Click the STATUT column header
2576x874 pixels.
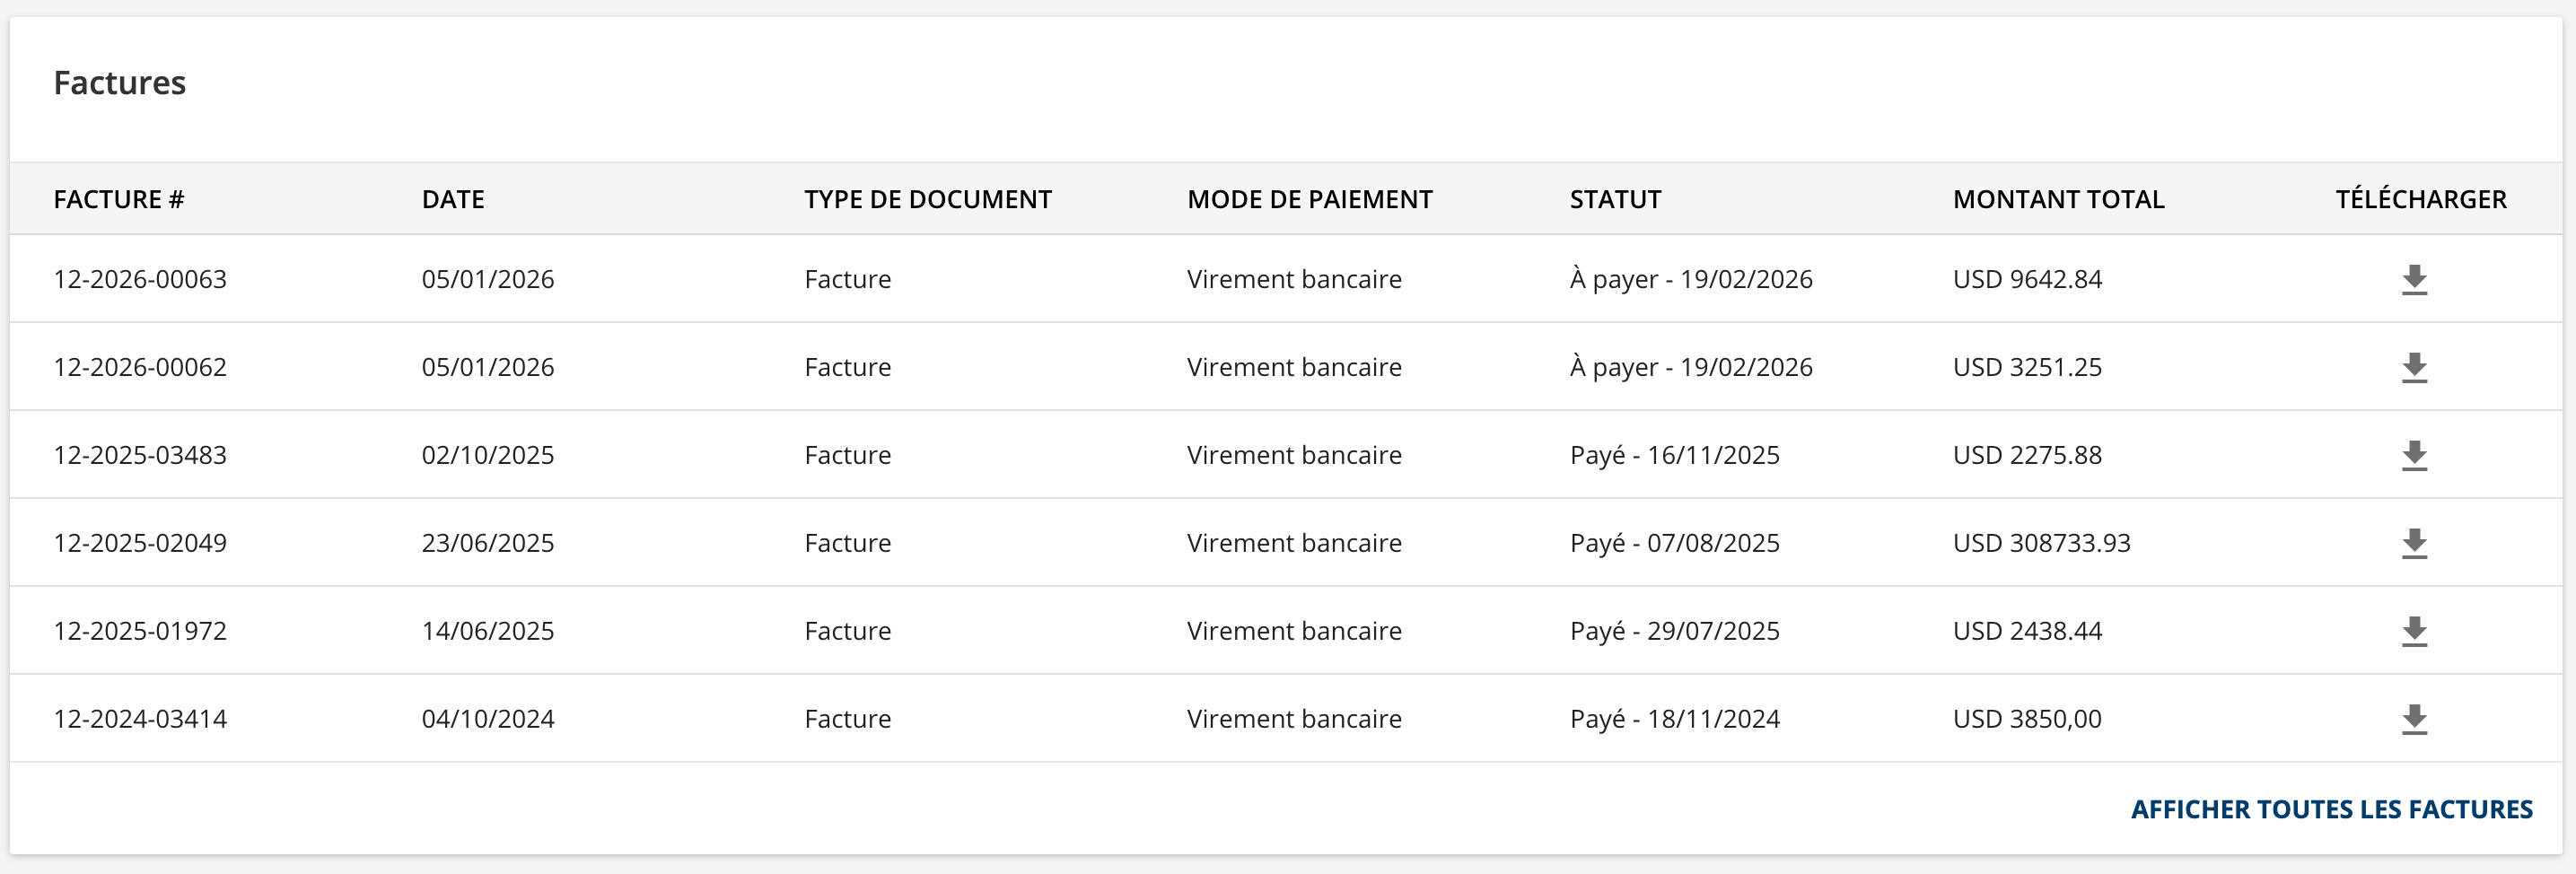(x=1614, y=199)
